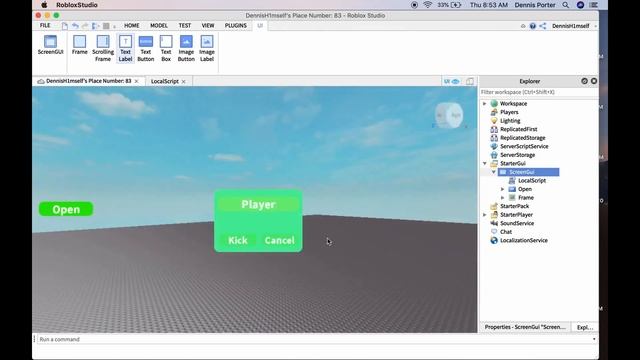Insert a Frame element
This screenshot has height=360, width=640.
coord(80,45)
